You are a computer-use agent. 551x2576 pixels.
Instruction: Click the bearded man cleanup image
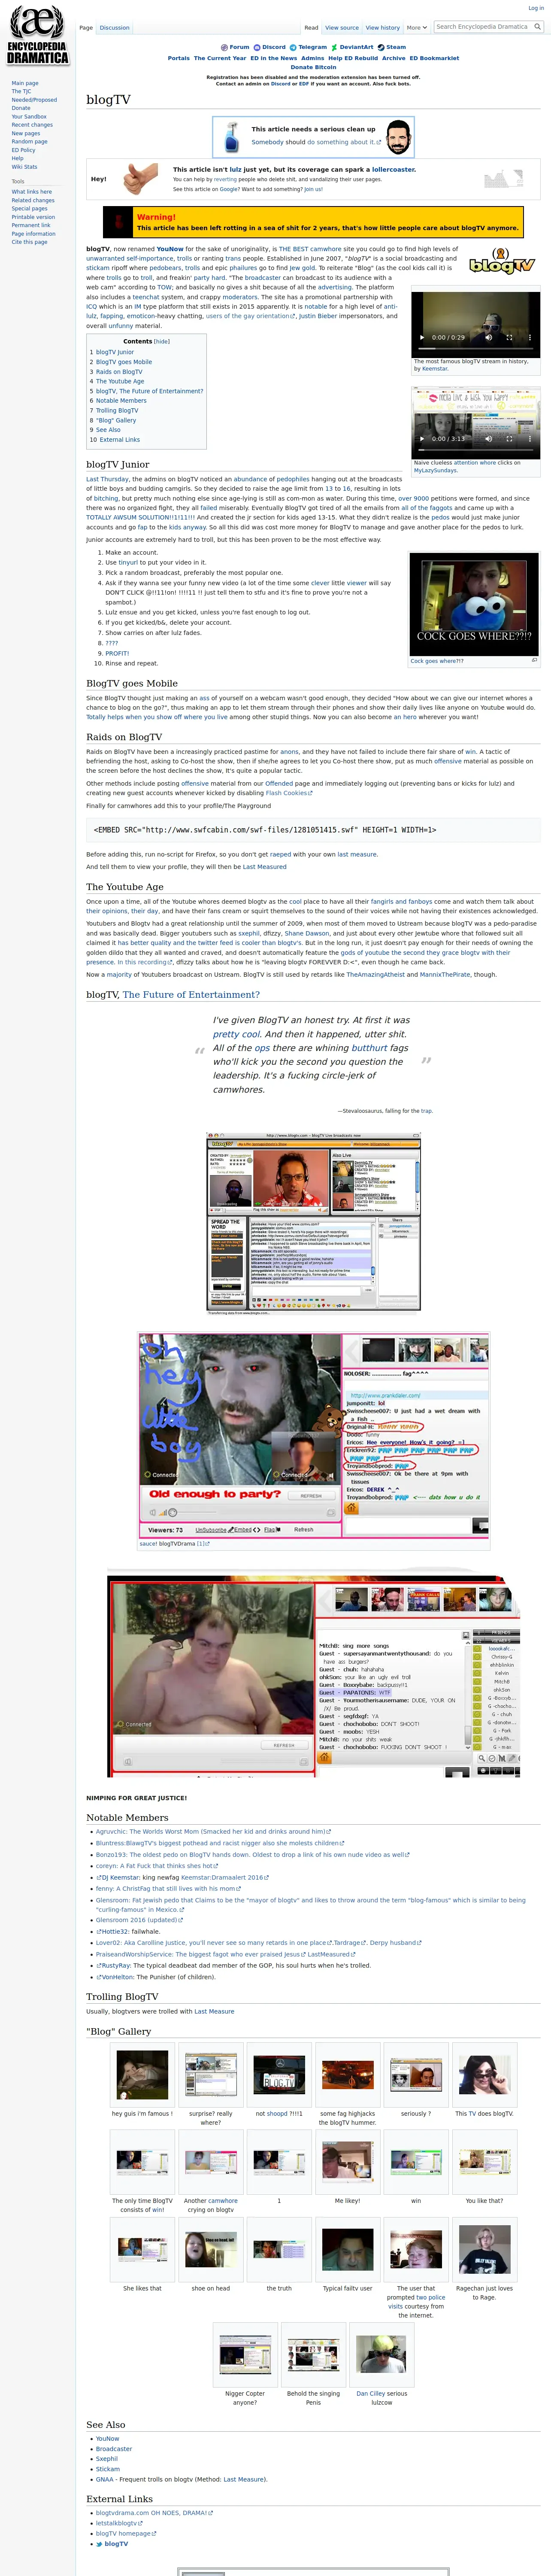click(398, 136)
